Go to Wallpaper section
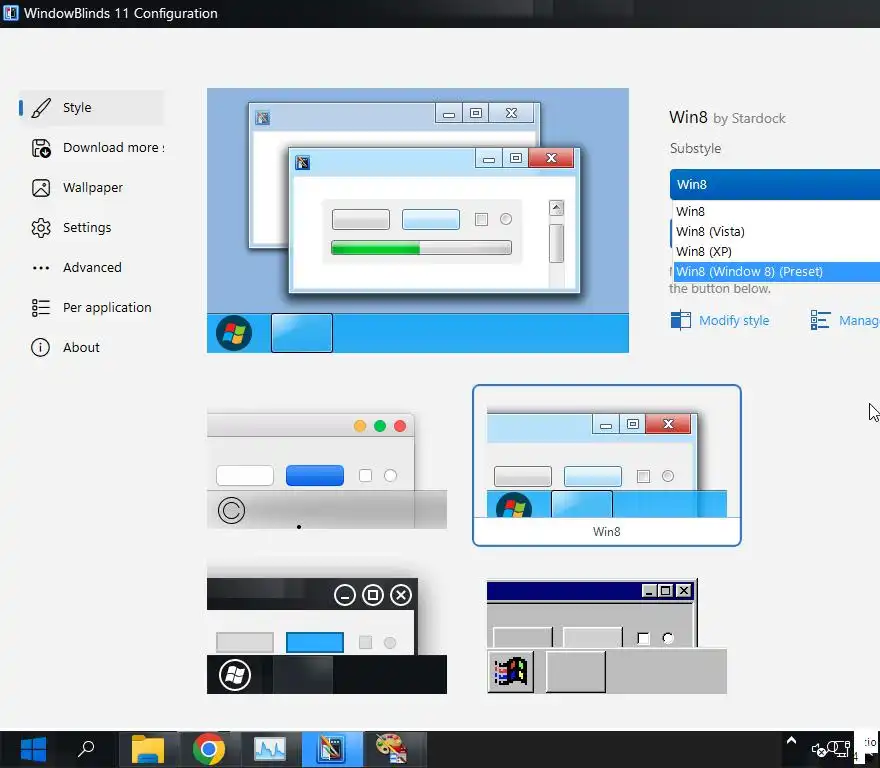 point(91,188)
